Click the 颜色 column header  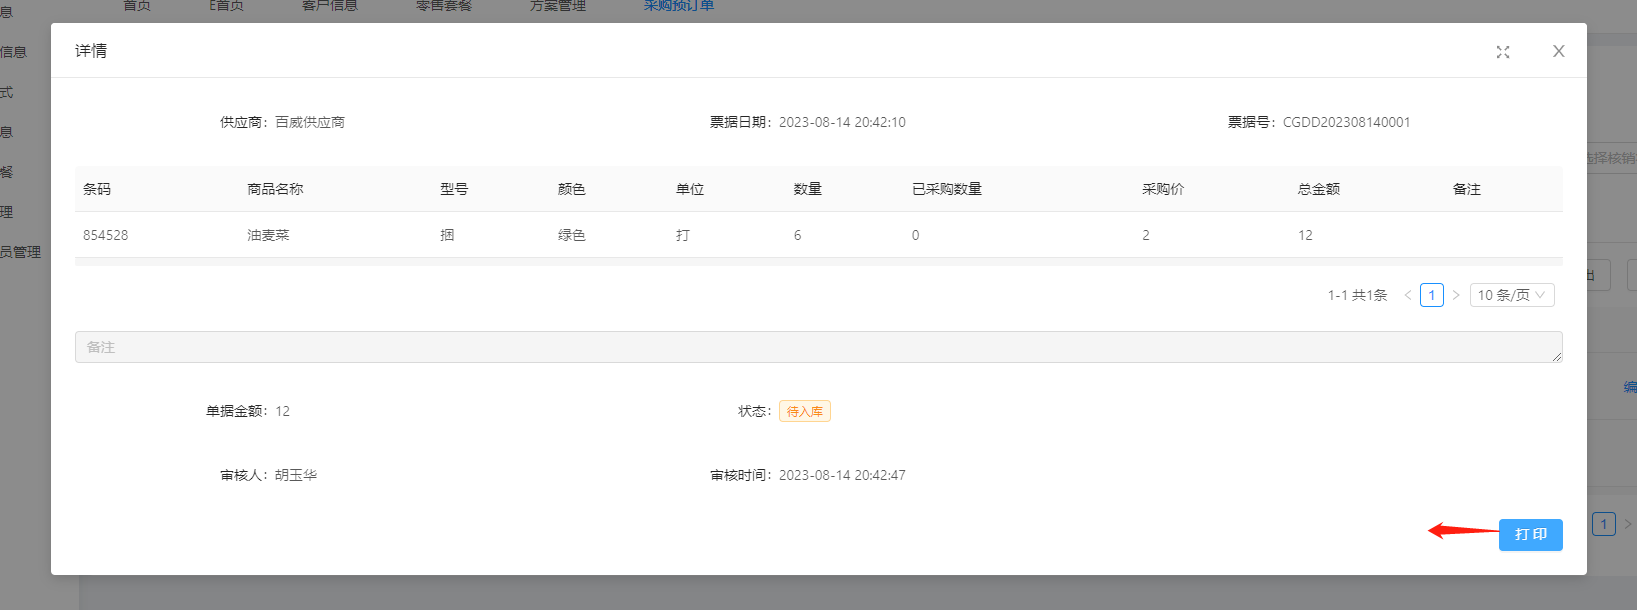572,189
